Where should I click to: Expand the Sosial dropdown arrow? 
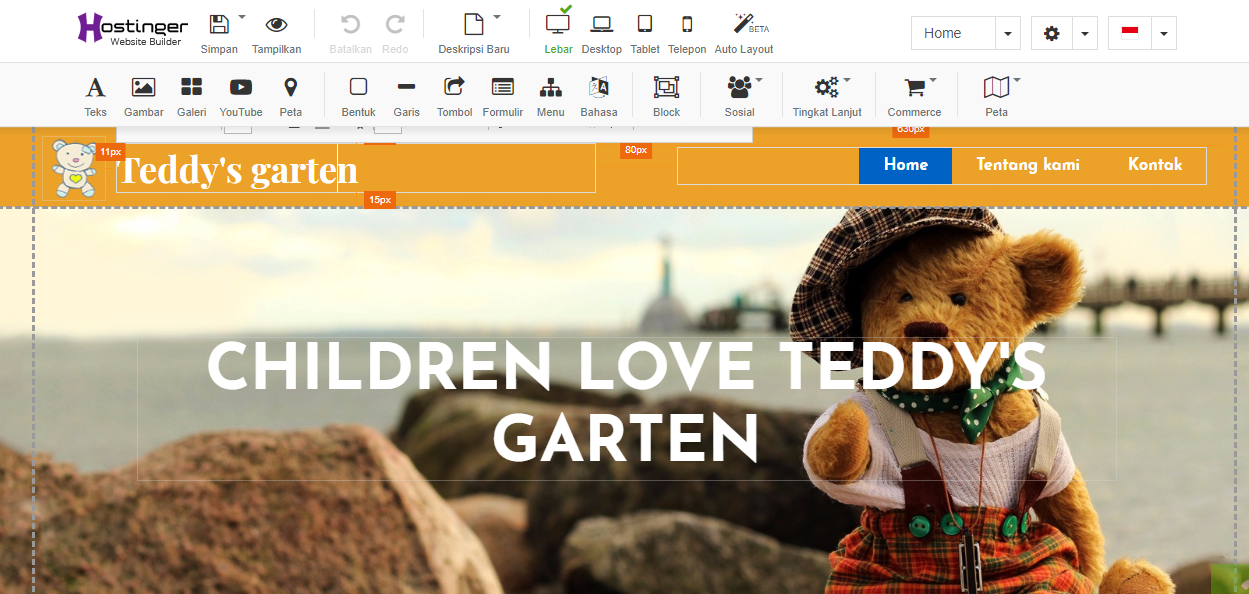point(759,79)
